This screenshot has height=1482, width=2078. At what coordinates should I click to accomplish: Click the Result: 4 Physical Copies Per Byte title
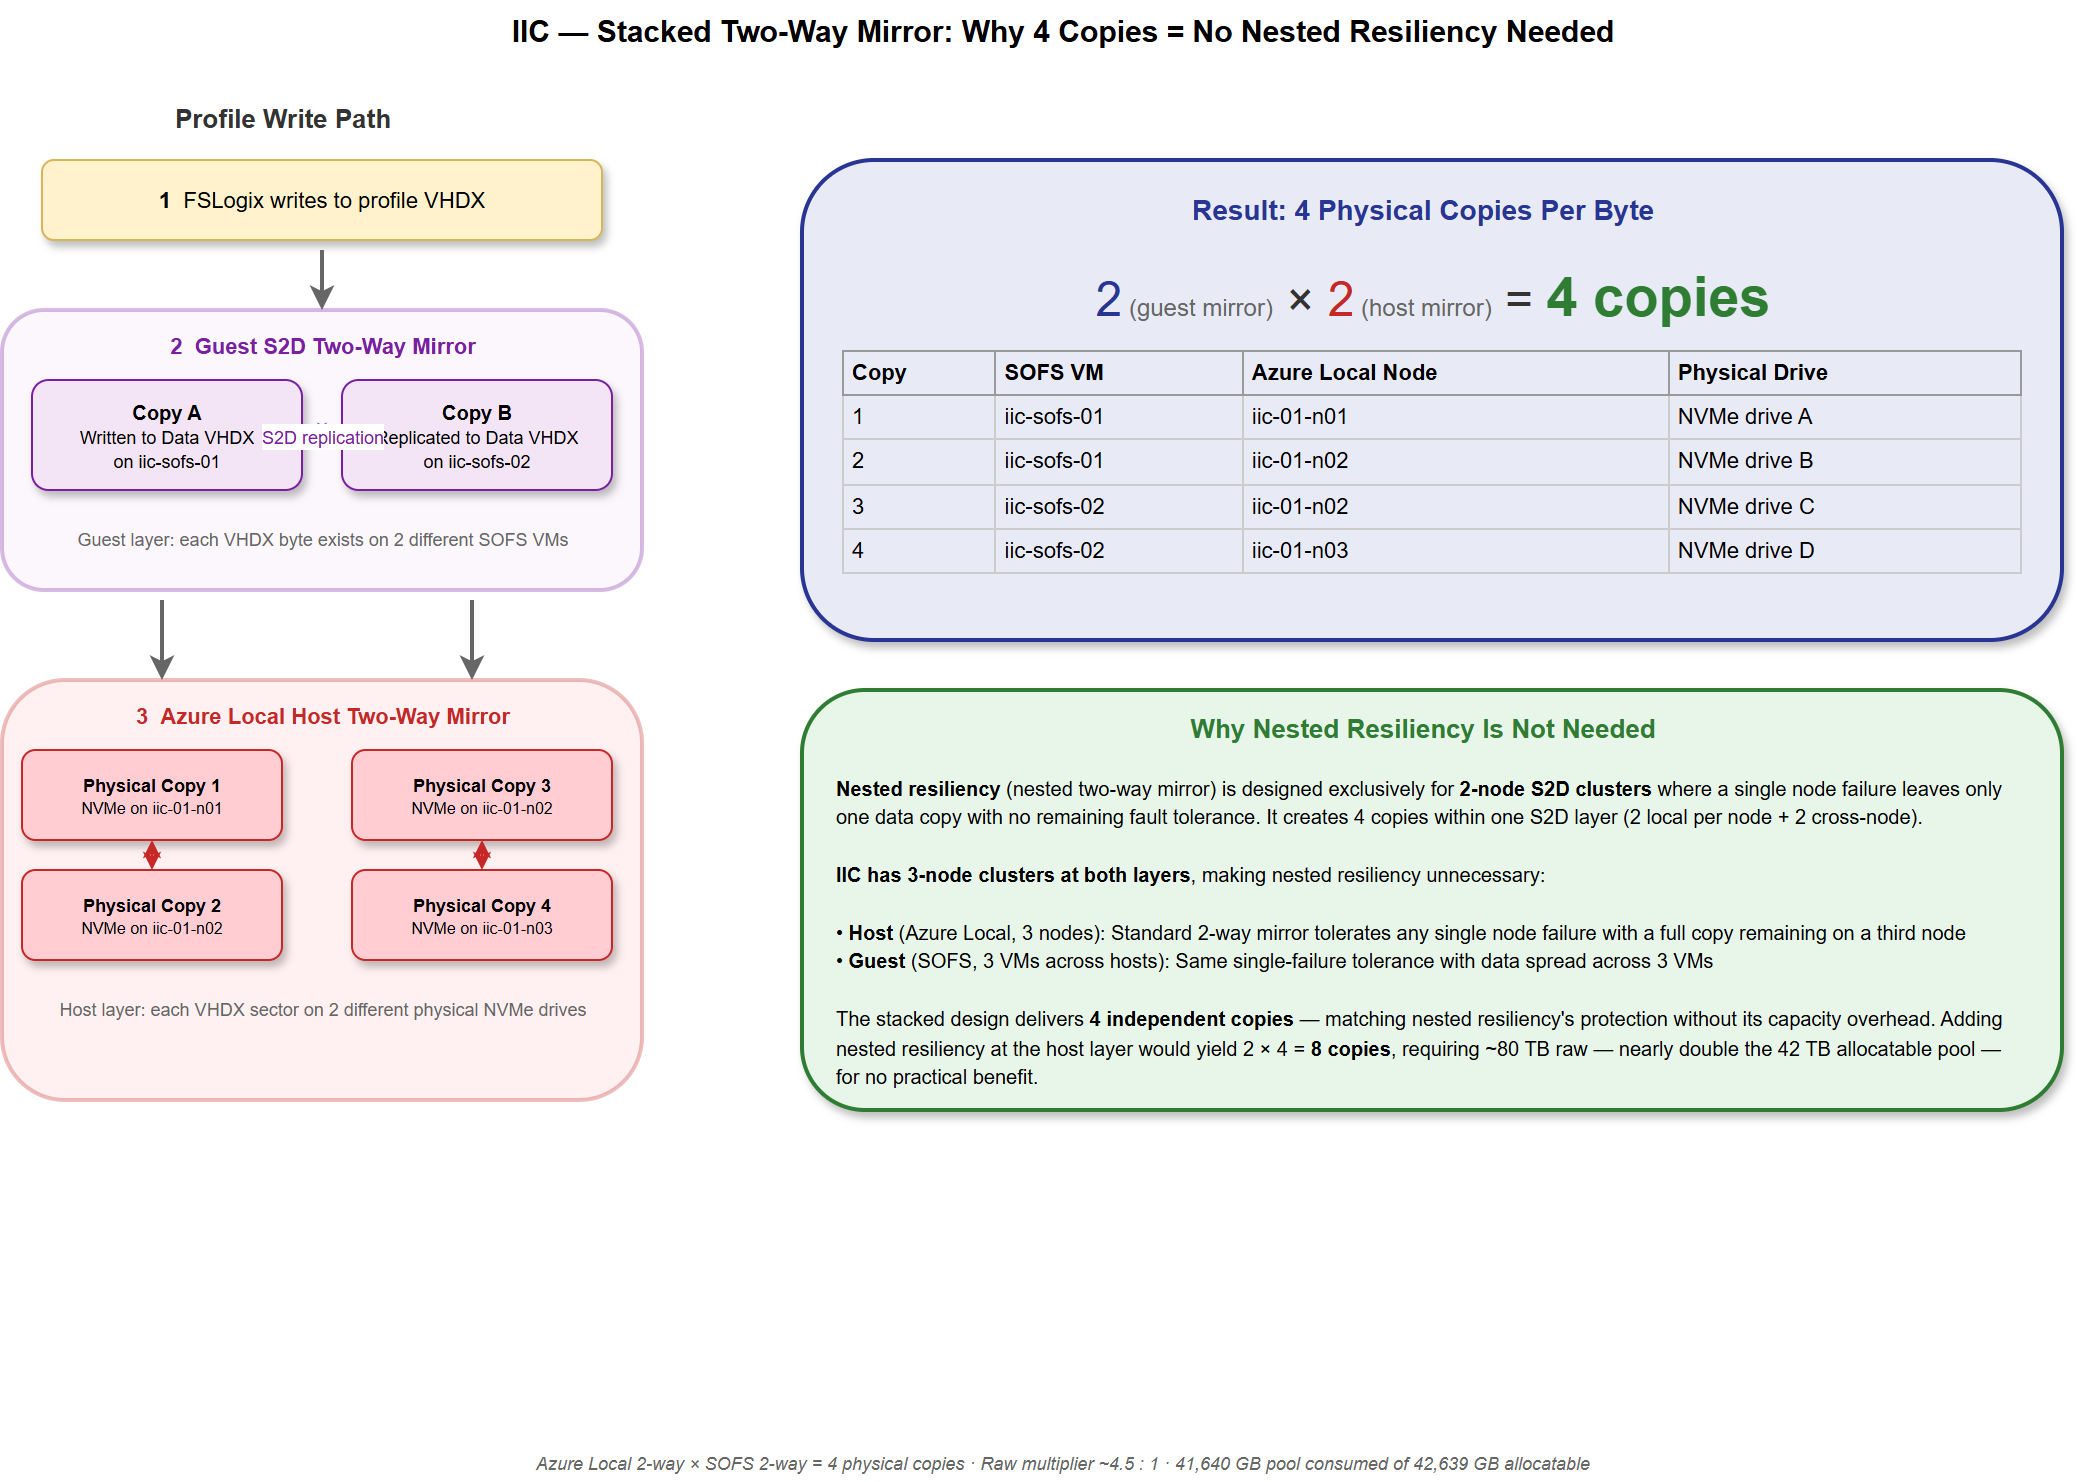click(x=1422, y=211)
